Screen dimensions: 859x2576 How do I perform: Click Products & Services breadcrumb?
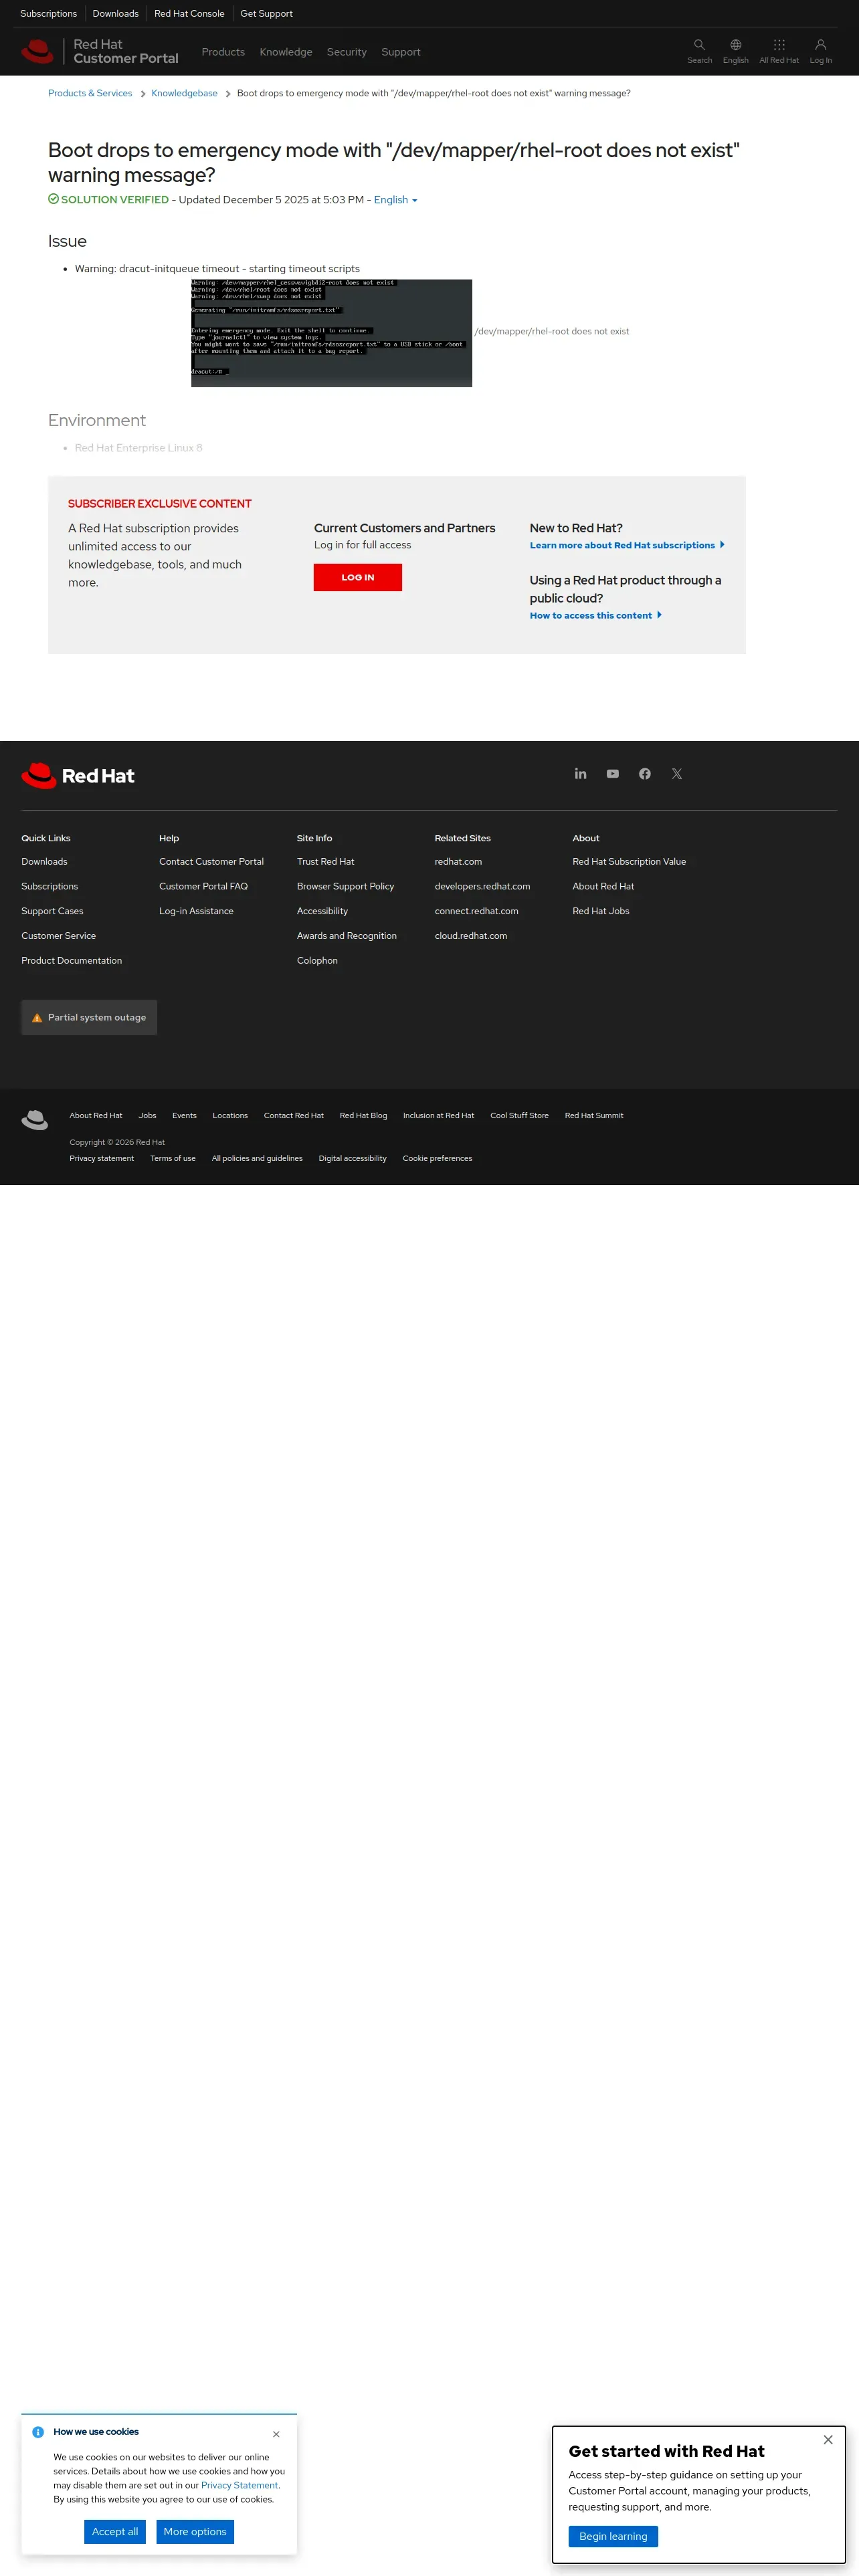(90, 93)
